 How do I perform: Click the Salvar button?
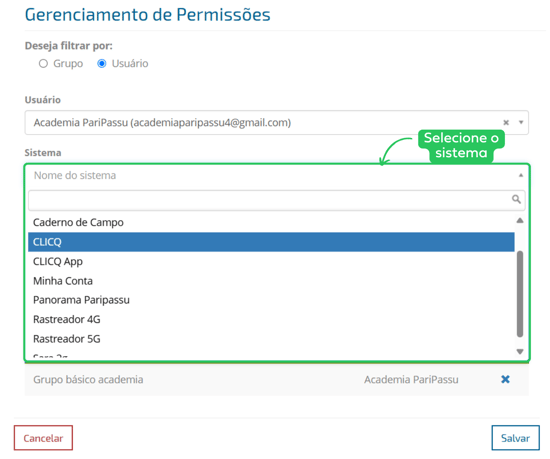coord(515,438)
